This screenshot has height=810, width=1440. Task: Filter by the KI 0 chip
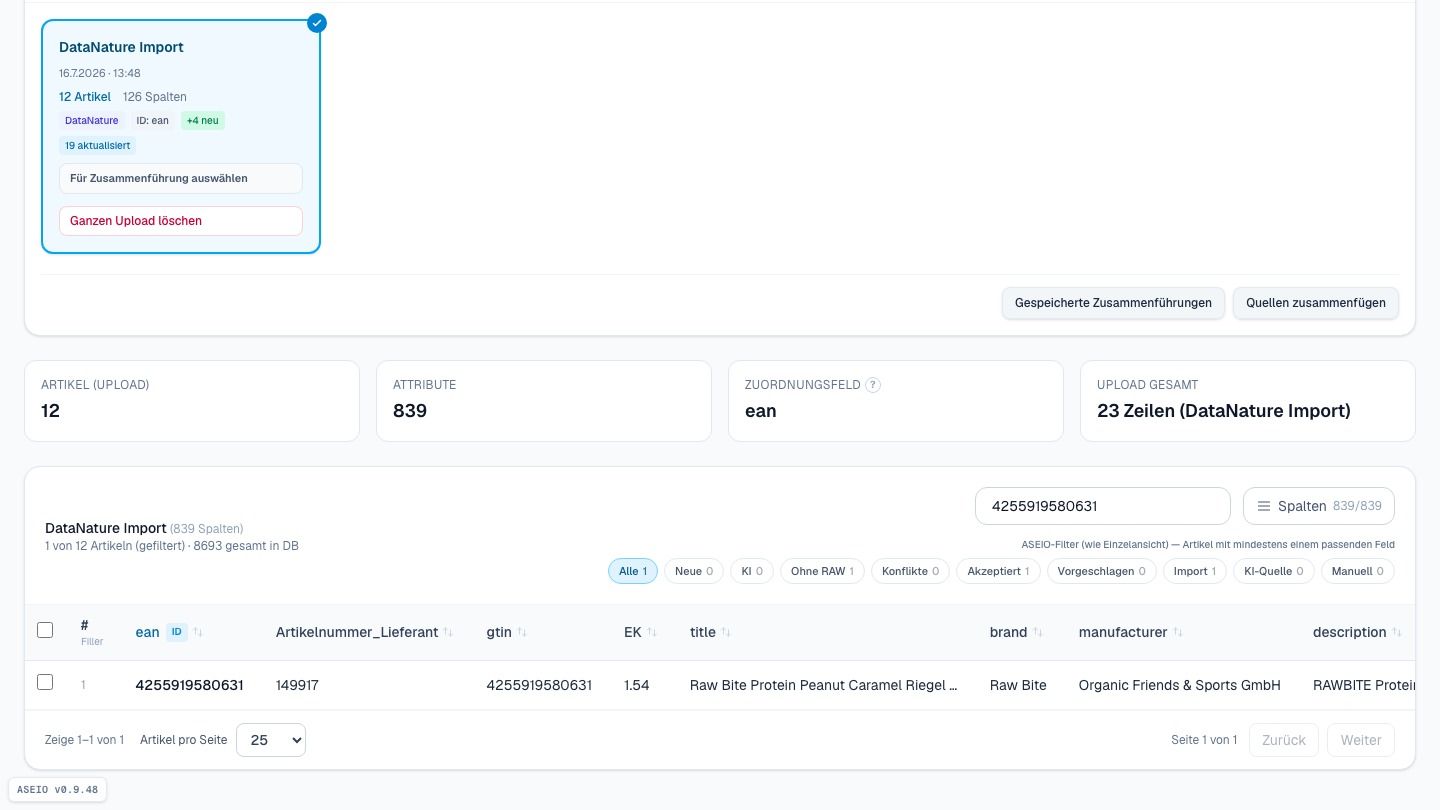point(752,571)
